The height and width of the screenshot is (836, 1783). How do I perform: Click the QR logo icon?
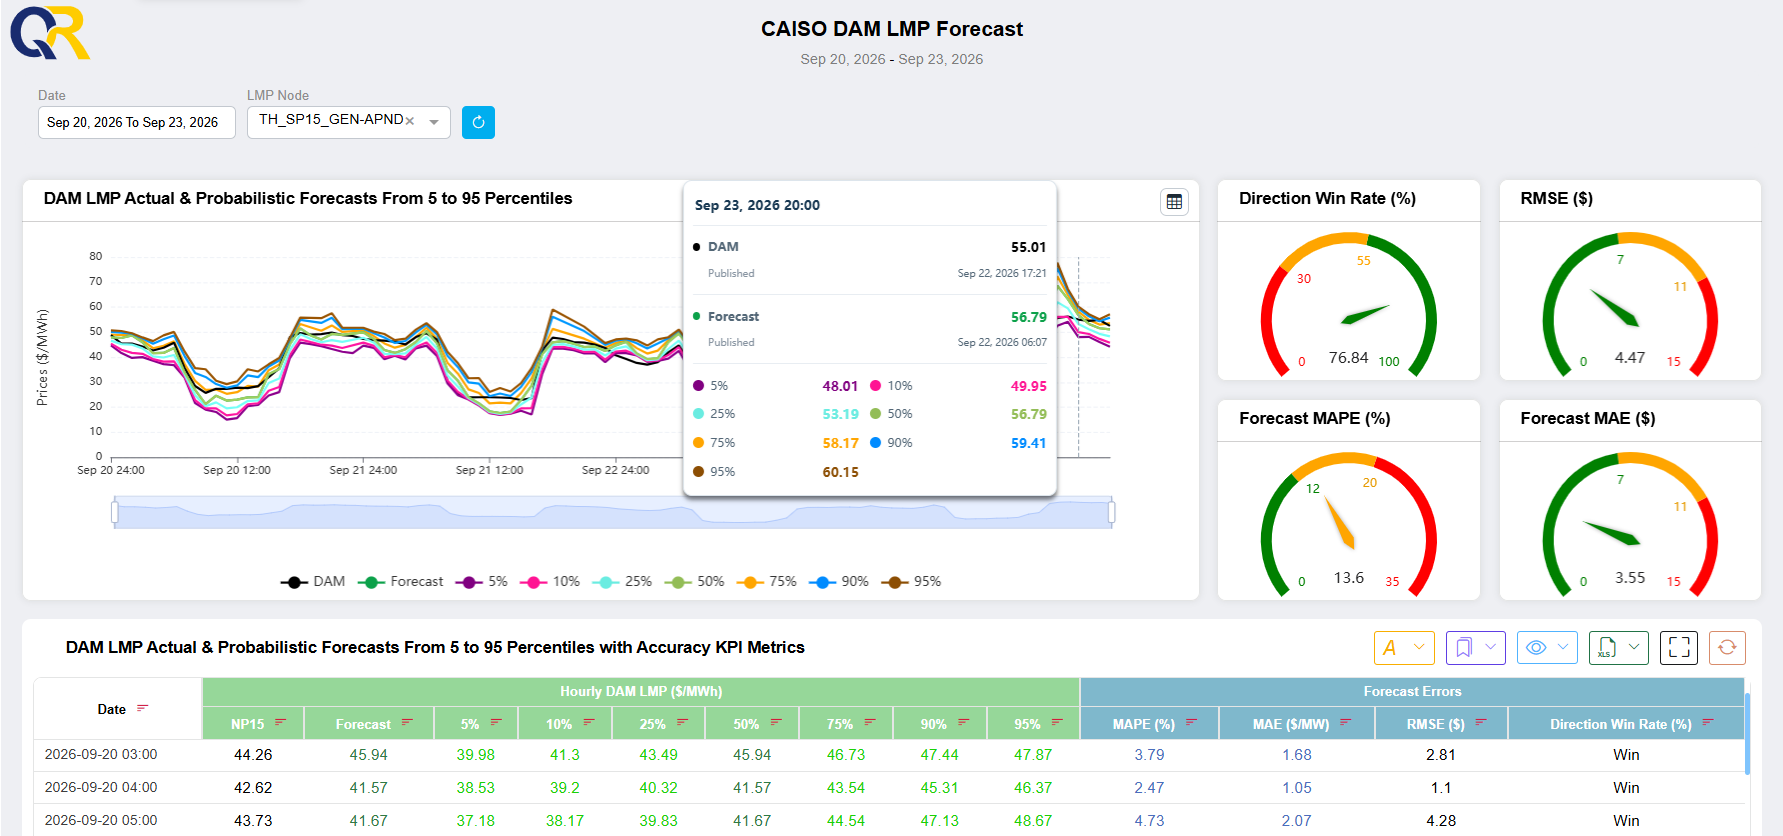(x=50, y=32)
